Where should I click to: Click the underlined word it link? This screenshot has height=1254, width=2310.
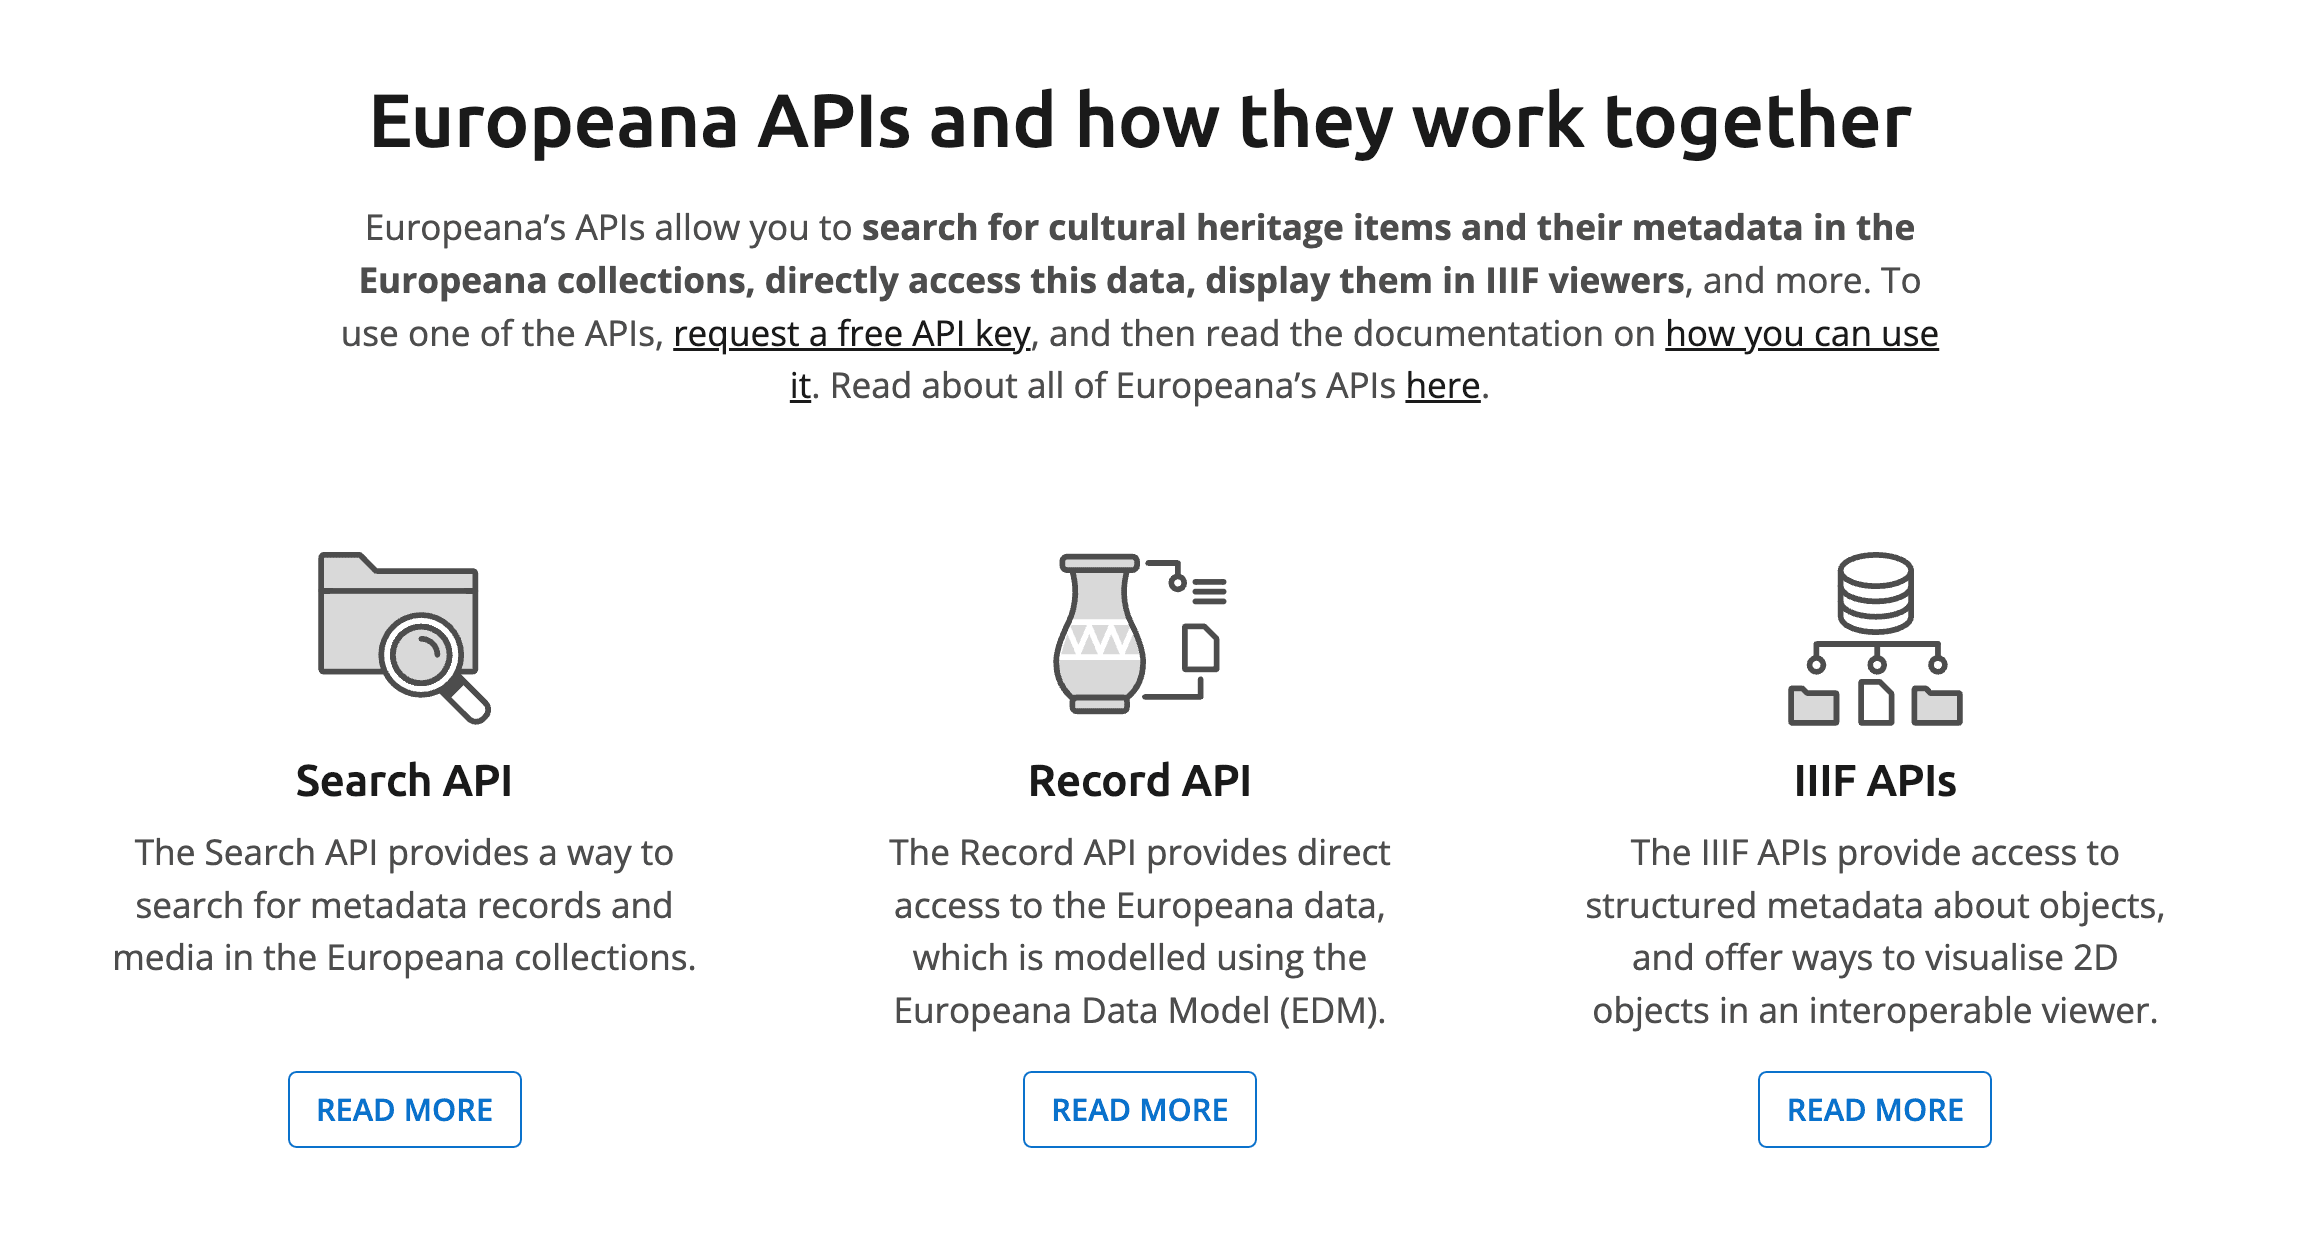(799, 386)
